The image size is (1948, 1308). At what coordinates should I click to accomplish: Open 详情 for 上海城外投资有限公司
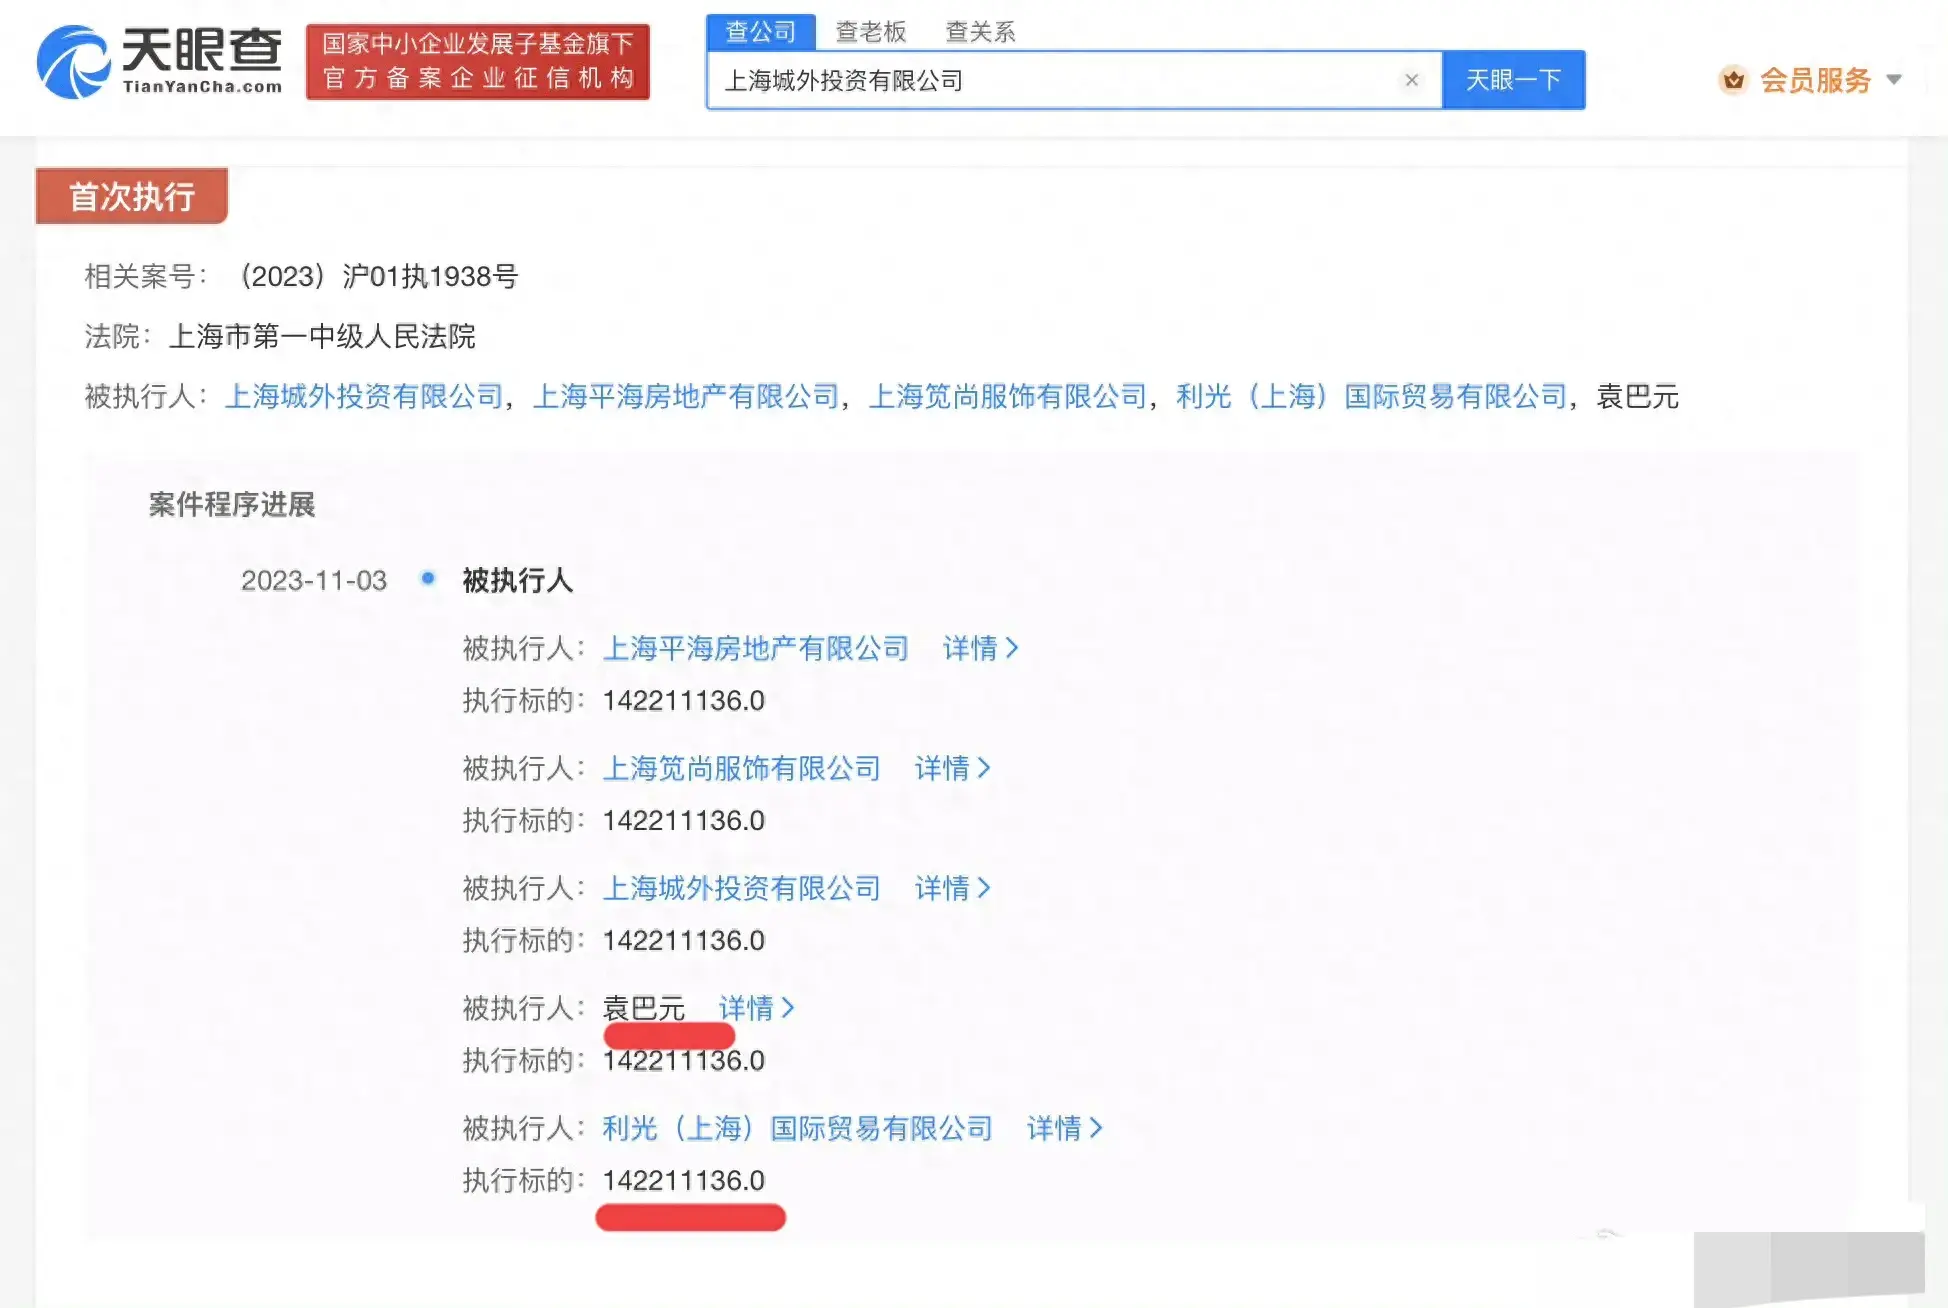click(x=952, y=888)
